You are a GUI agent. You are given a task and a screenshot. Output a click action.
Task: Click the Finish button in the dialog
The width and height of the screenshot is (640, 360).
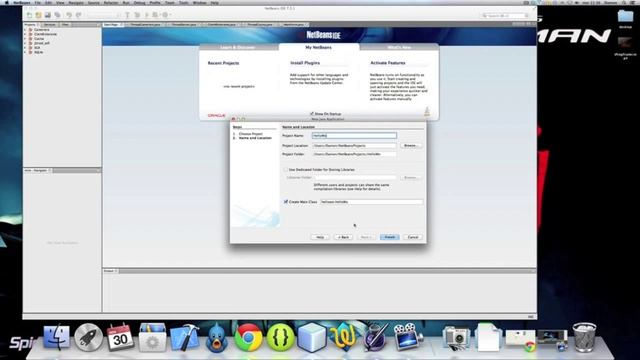390,237
